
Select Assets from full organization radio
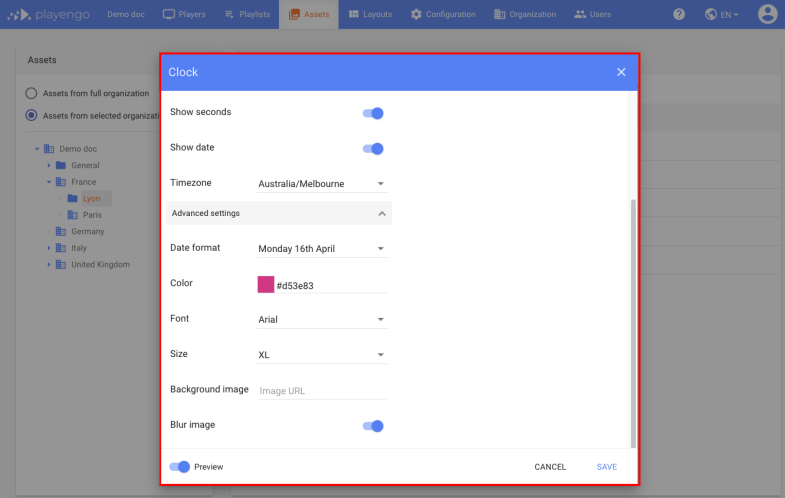pos(31,93)
